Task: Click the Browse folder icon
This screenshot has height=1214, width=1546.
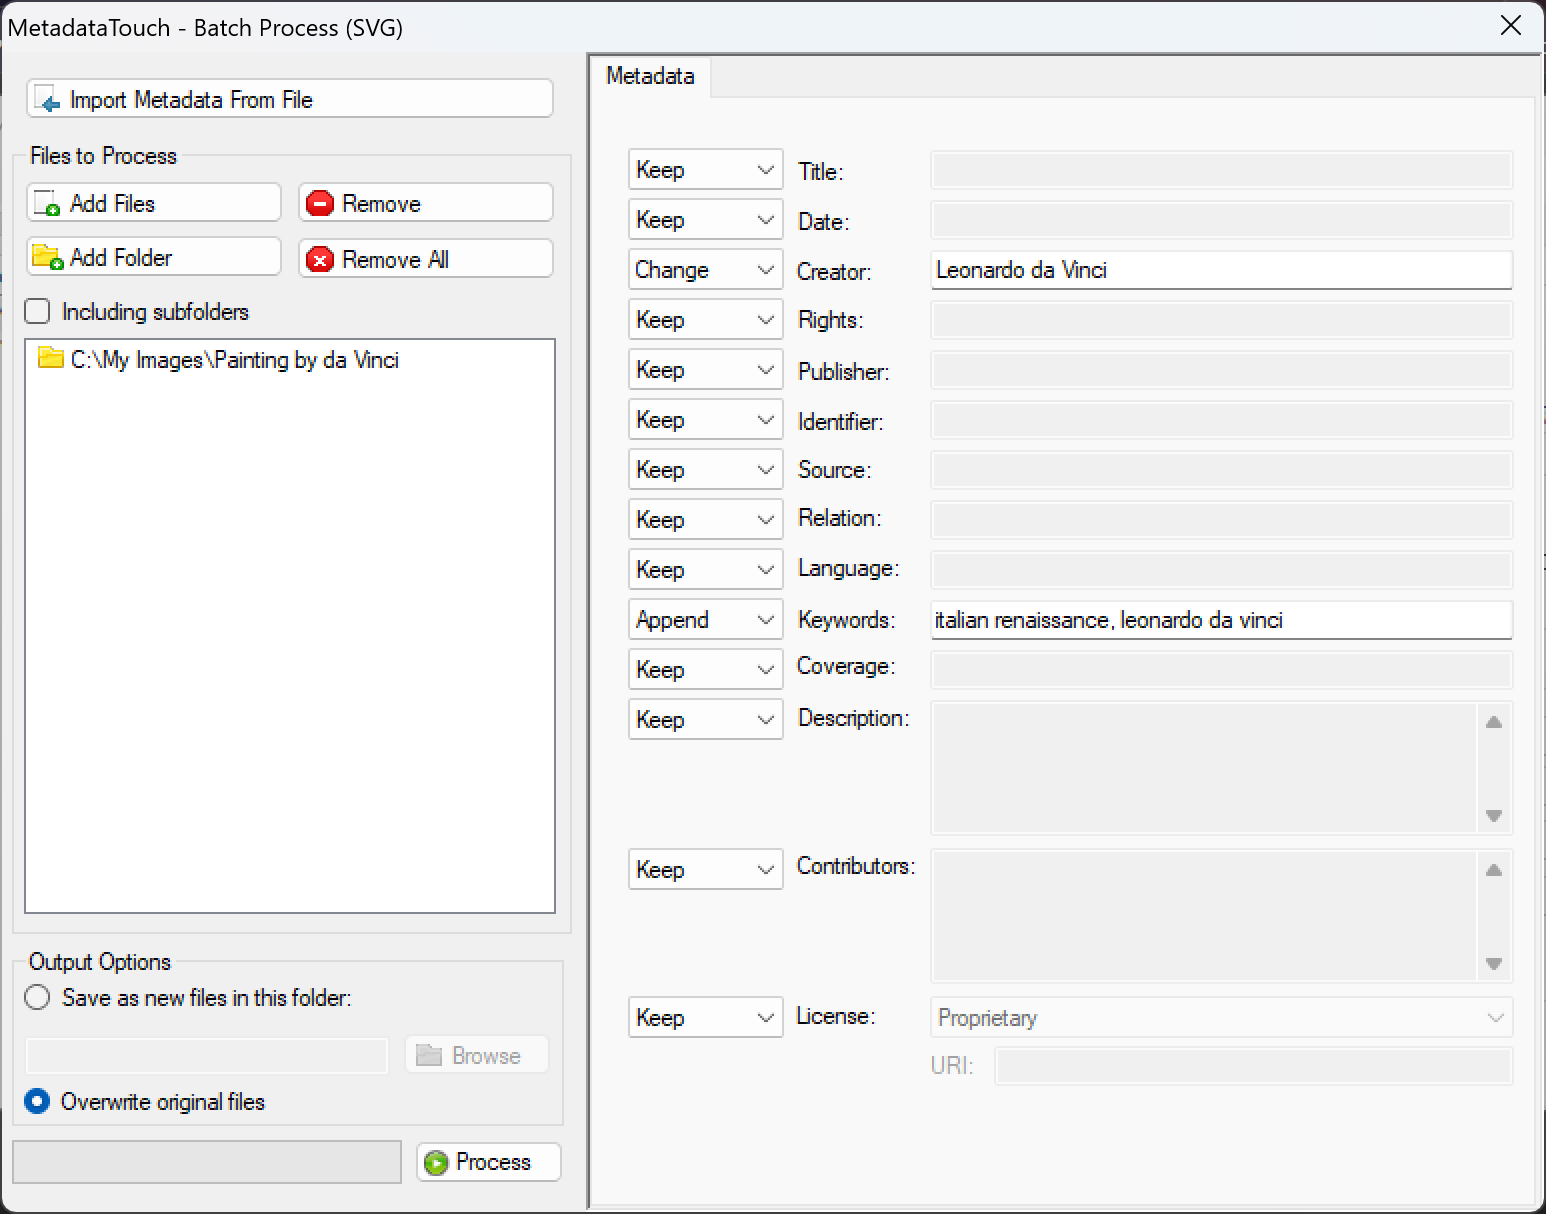Action: pos(429,1055)
